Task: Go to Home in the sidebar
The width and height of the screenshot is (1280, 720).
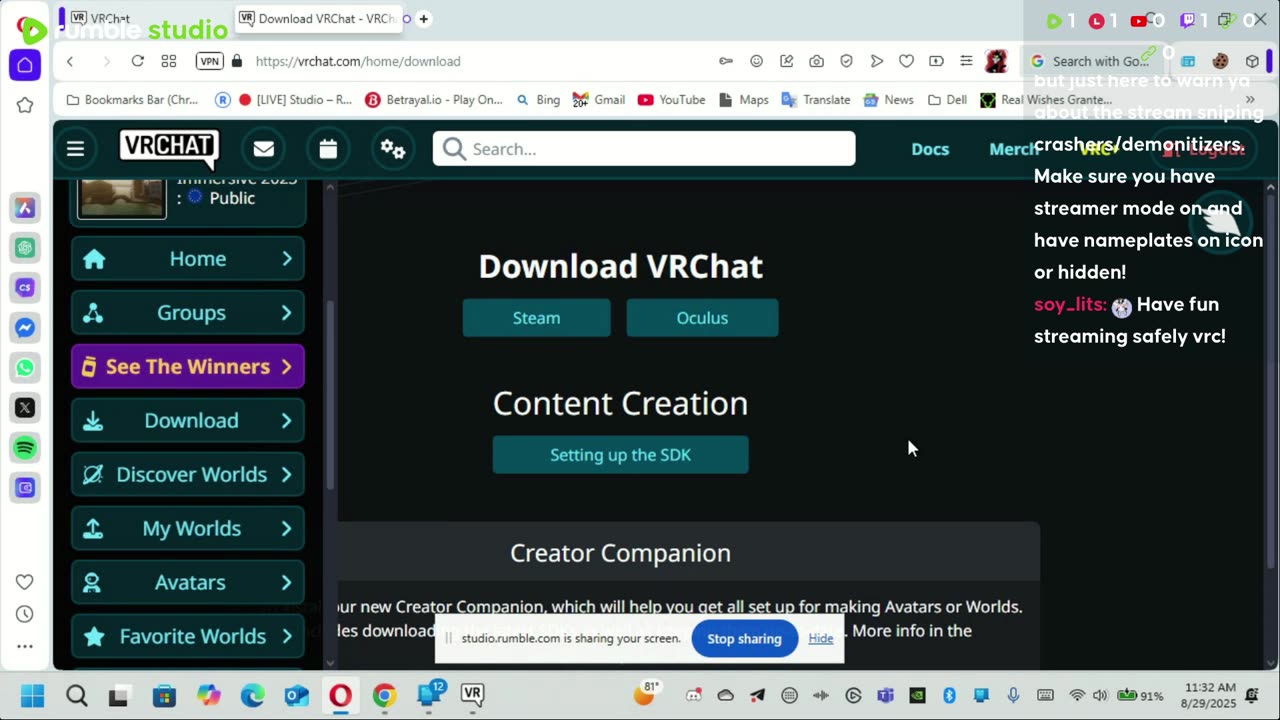Action: [x=188, y=259]
